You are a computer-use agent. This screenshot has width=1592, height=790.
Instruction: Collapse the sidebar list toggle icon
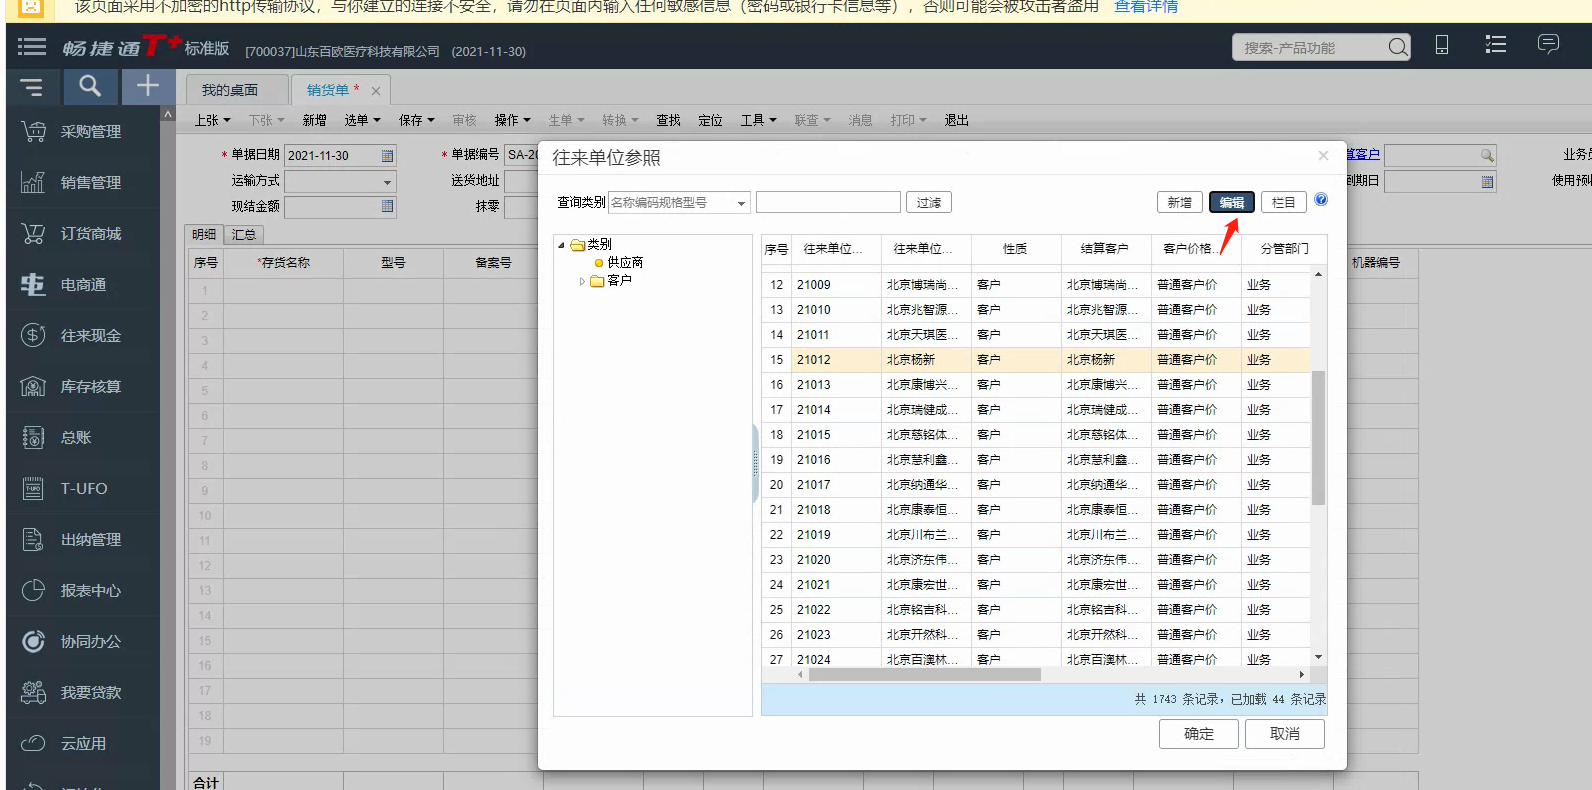click(32, 87)
